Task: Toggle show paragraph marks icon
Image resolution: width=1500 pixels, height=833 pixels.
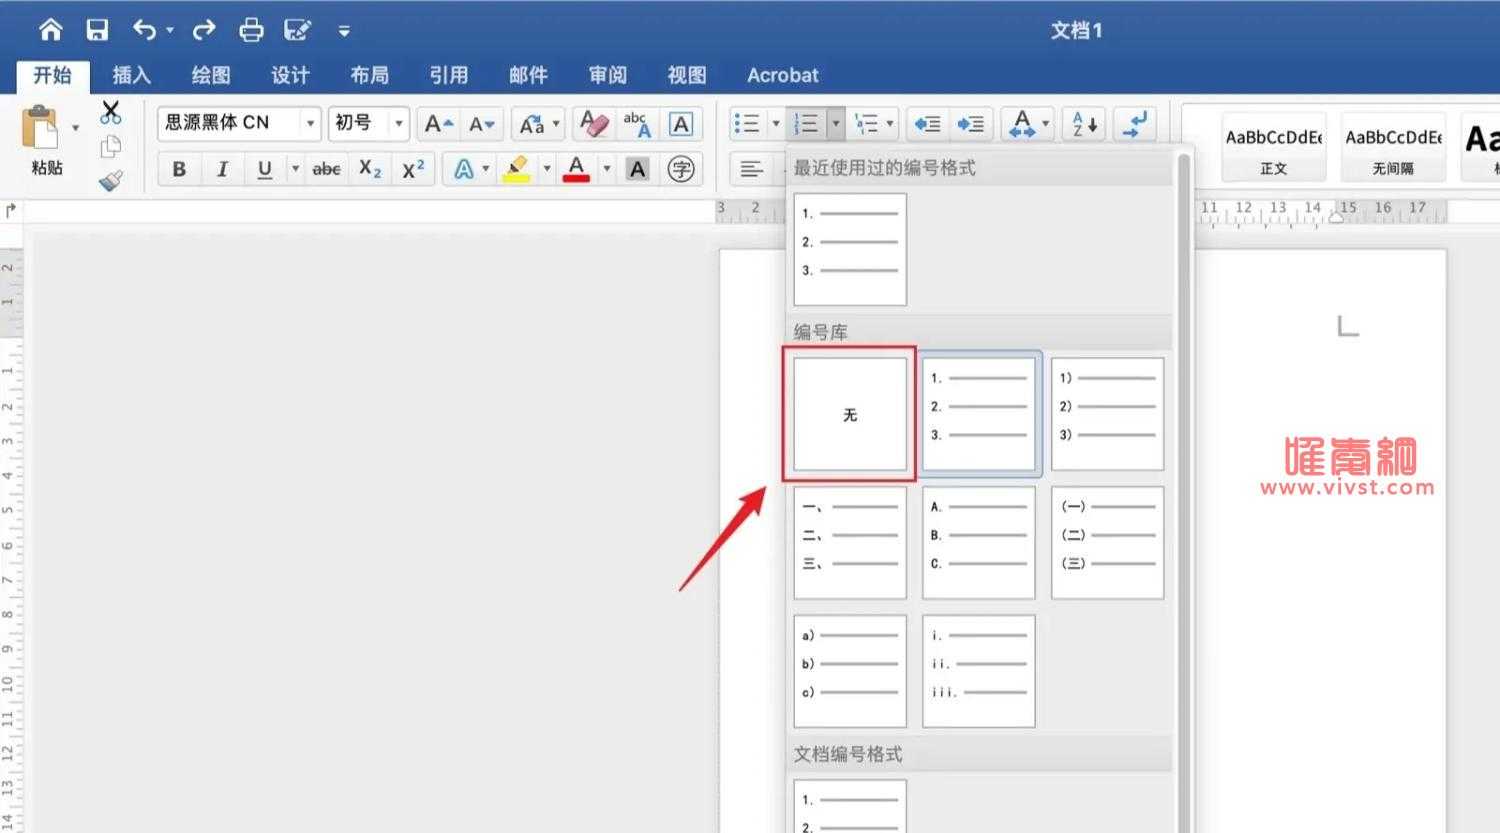Action: tap(1136, 124)
